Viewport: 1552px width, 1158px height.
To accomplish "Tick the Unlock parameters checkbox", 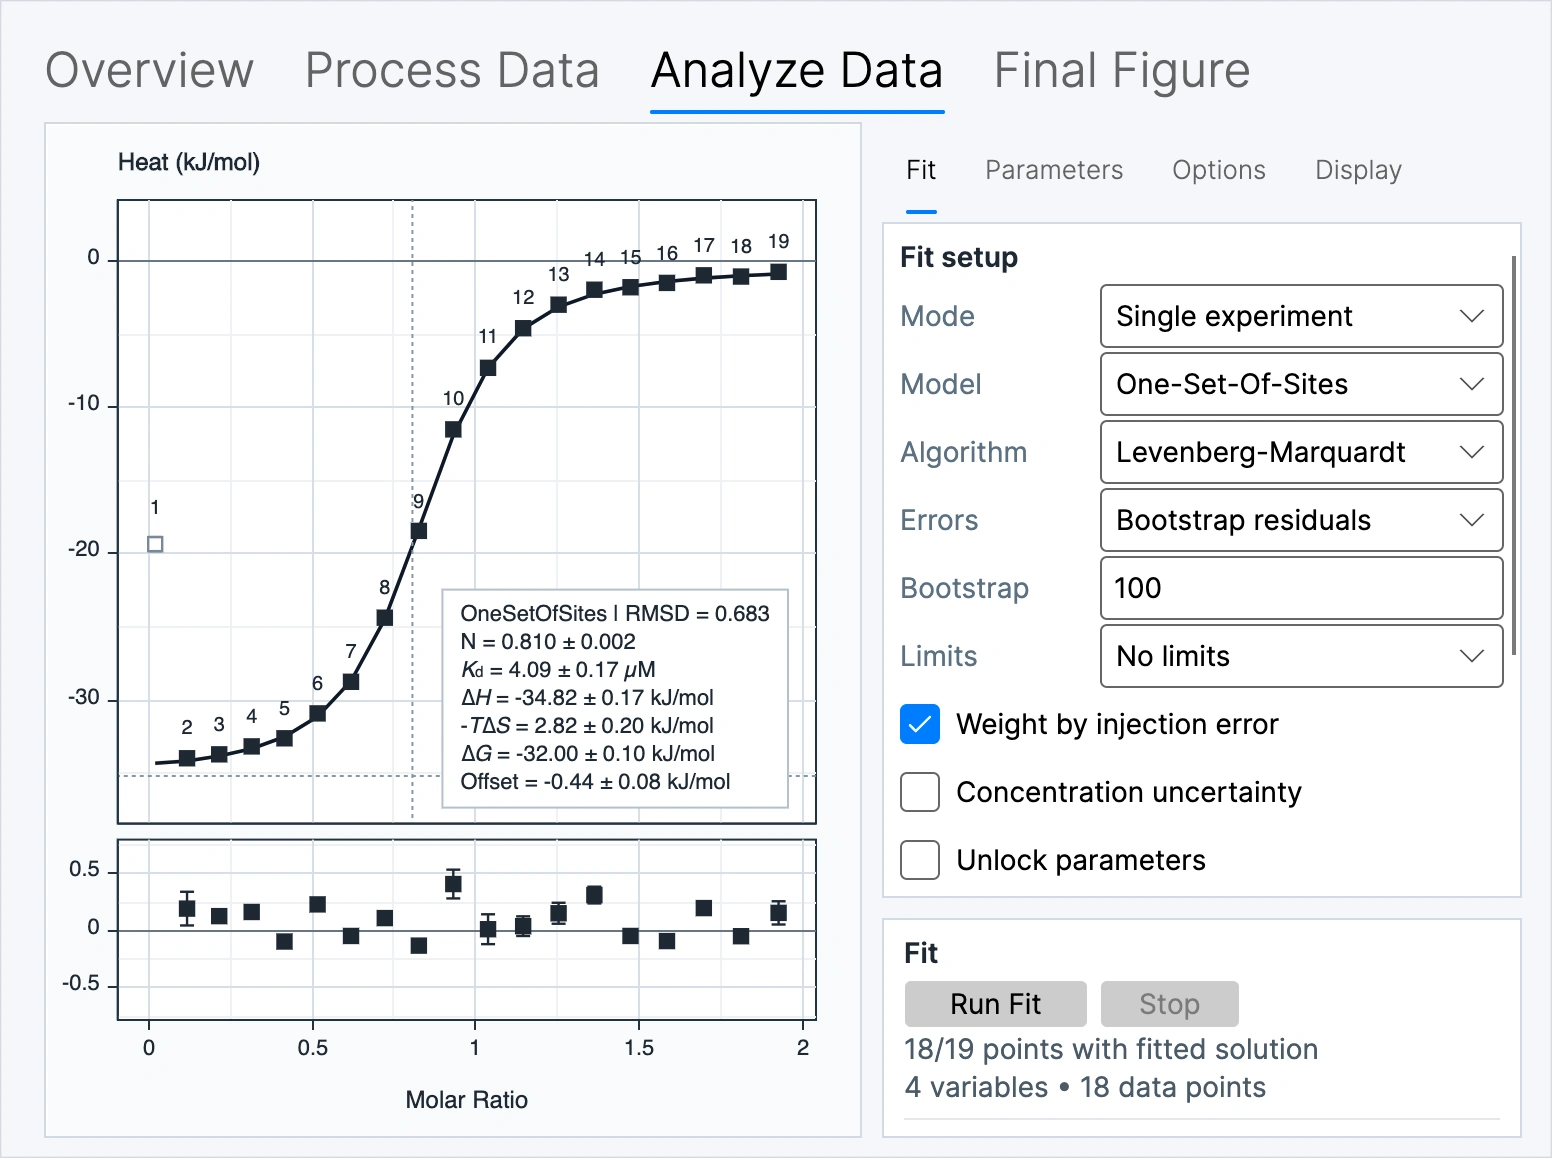I will pos(920,860).
